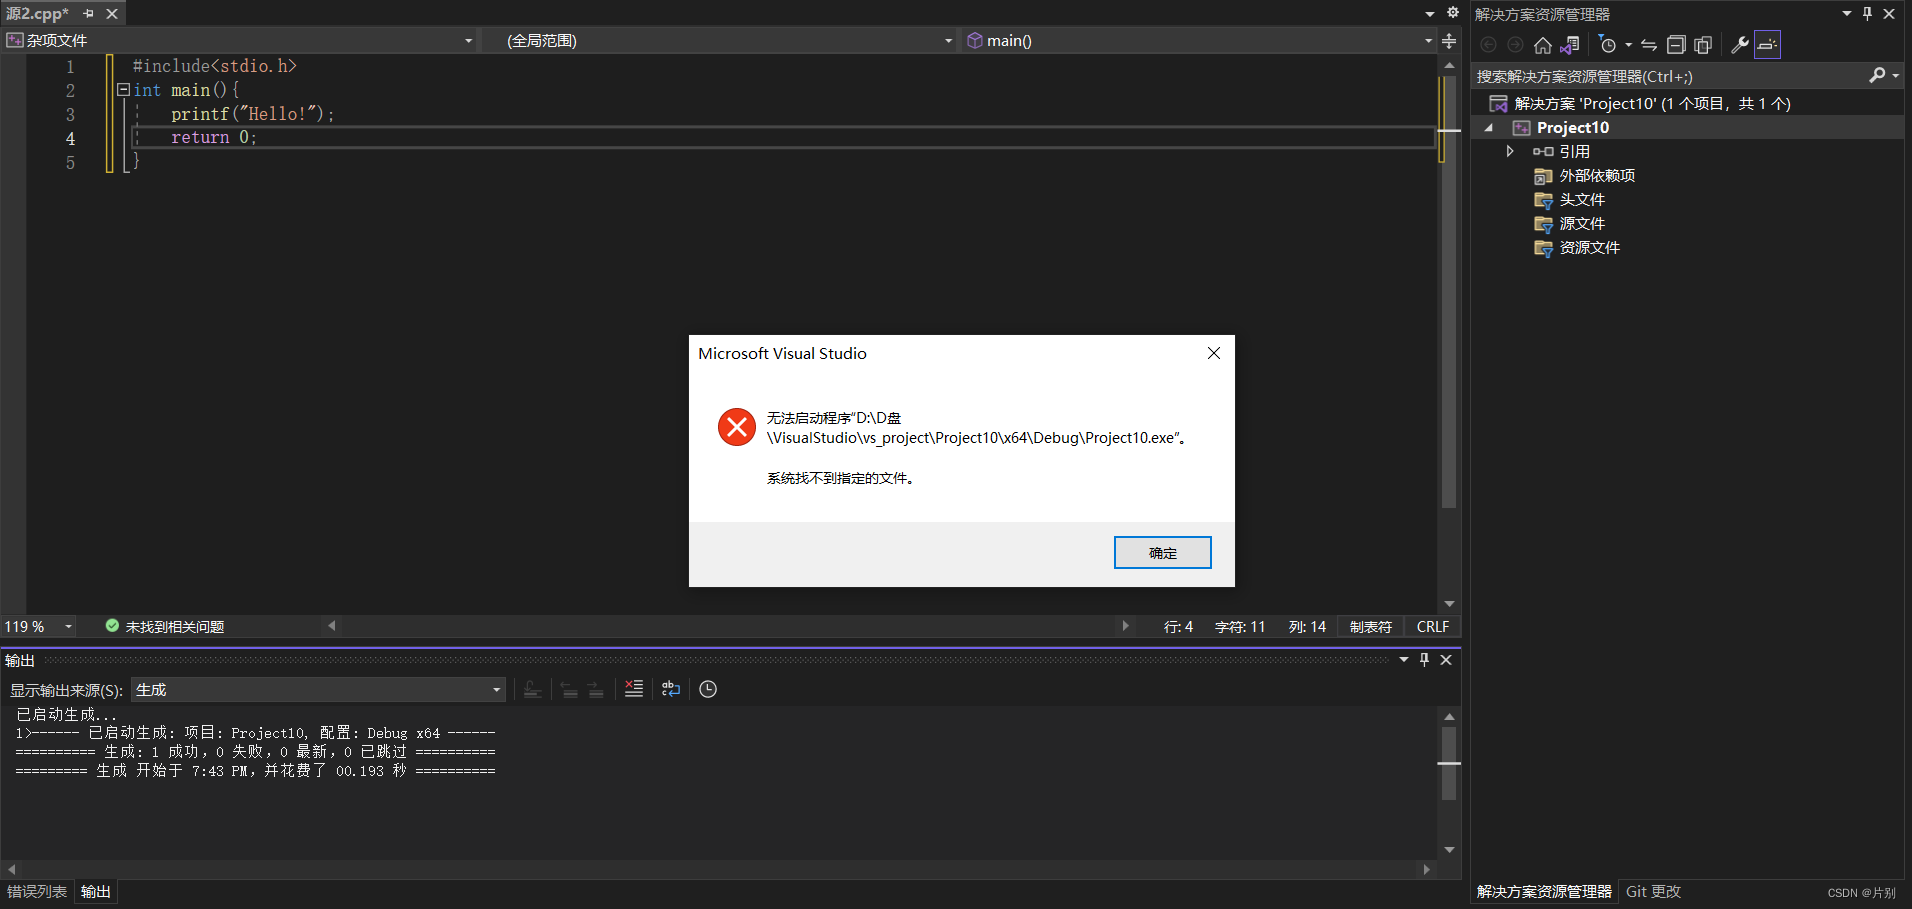
Task: Select 源2.cpp editor tab
Action: 38,14
